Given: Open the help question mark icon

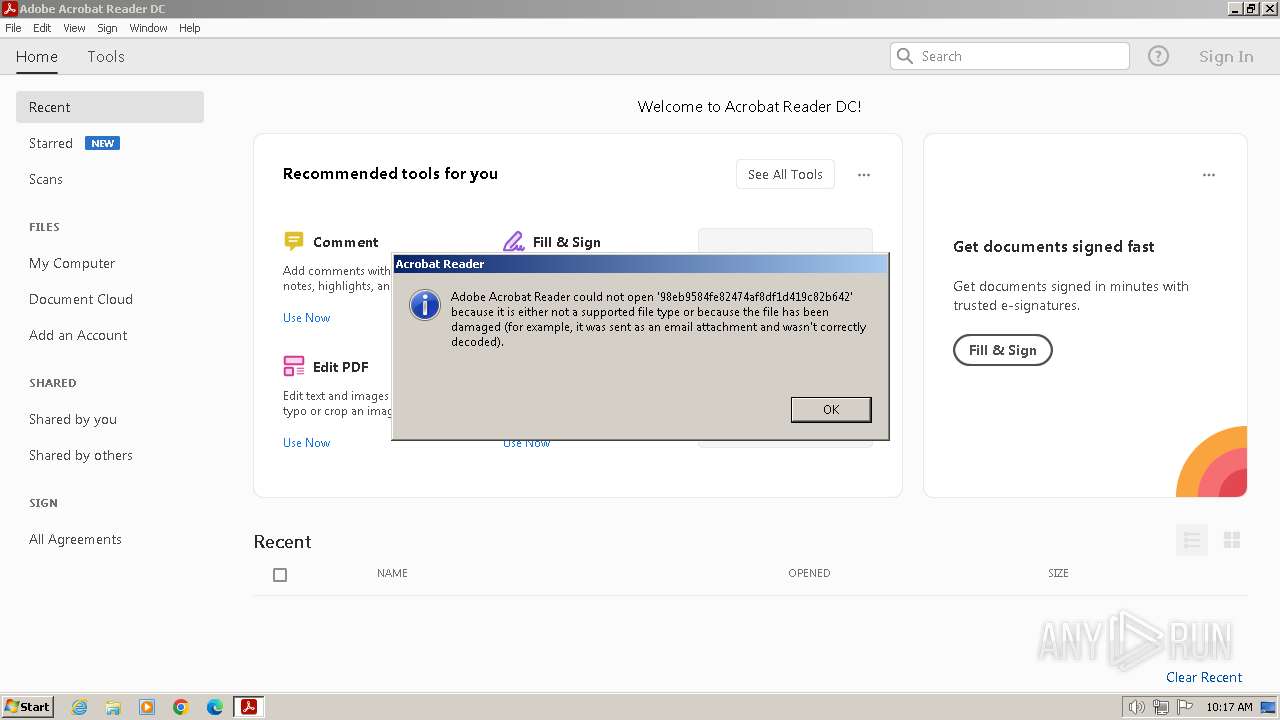Looking at the screenshot, I should click(x=1158, y=56).
